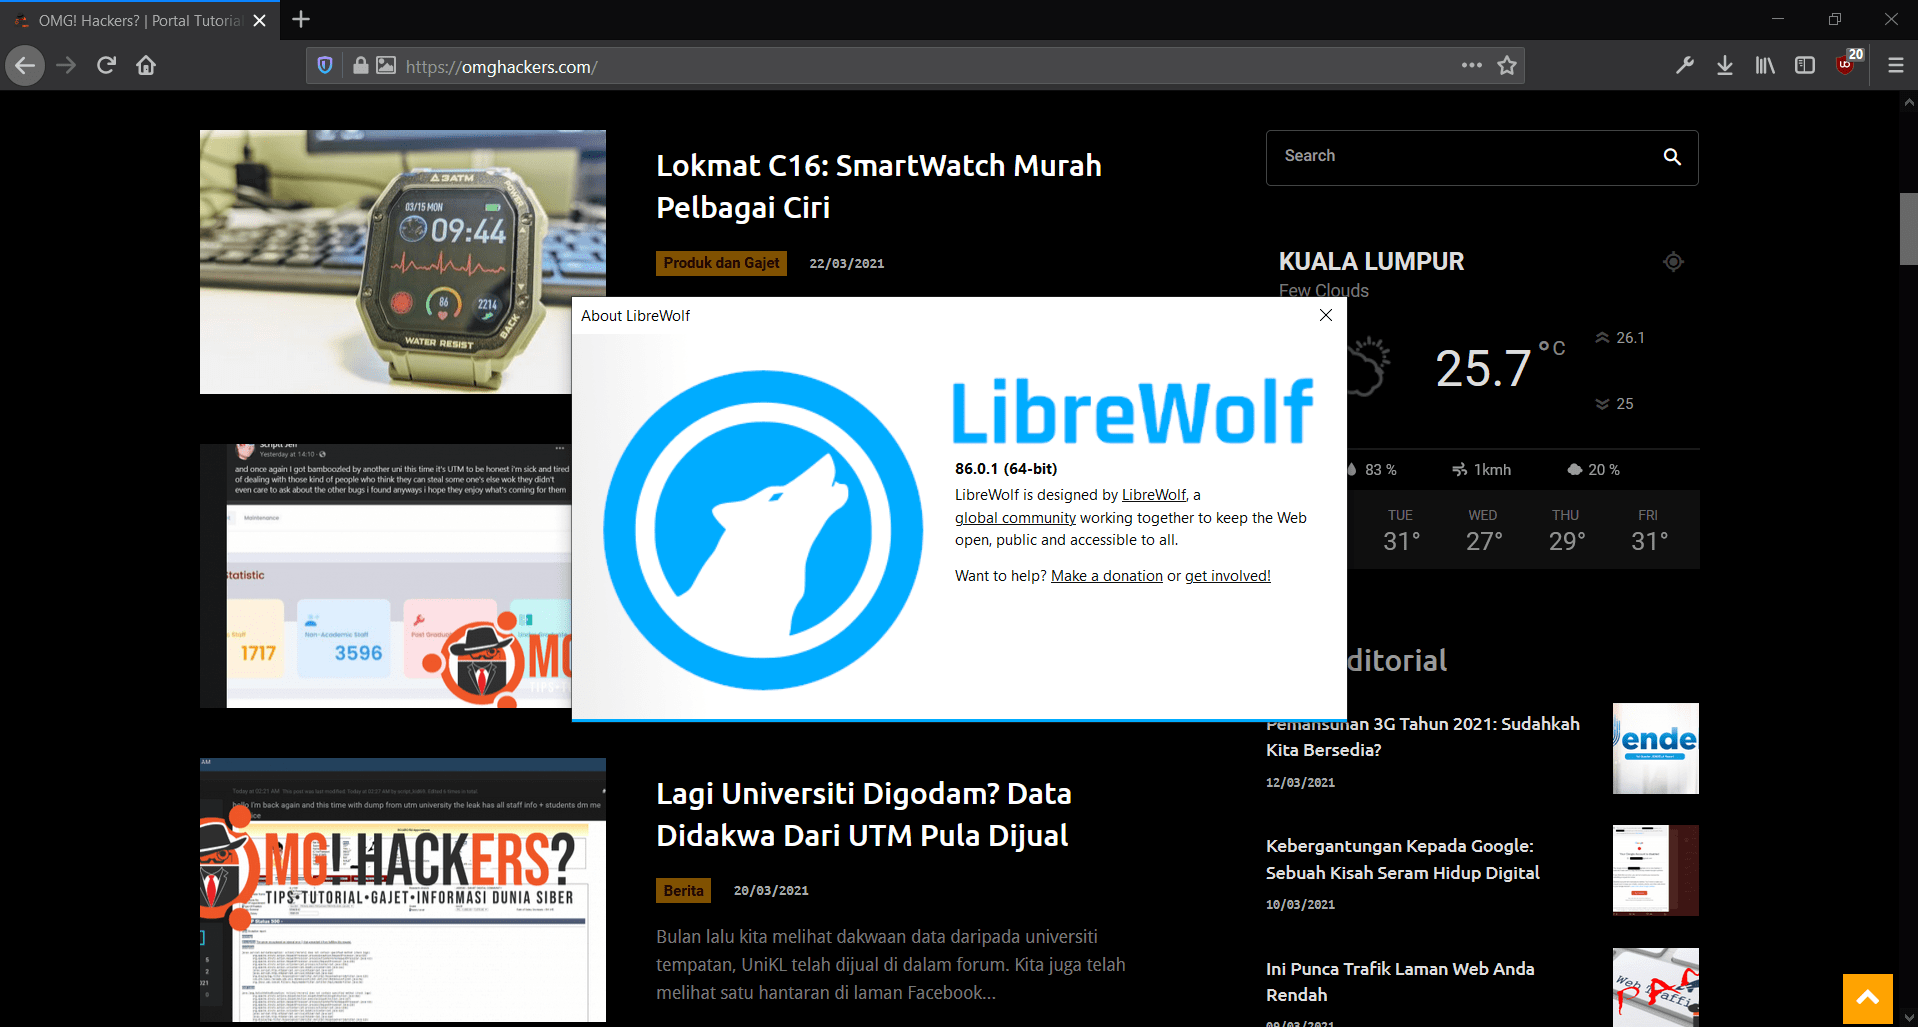This screenshot has height=1027, width=1918.
Task: Open the LibreWolf link in the About dialog
Action: 1154,495
